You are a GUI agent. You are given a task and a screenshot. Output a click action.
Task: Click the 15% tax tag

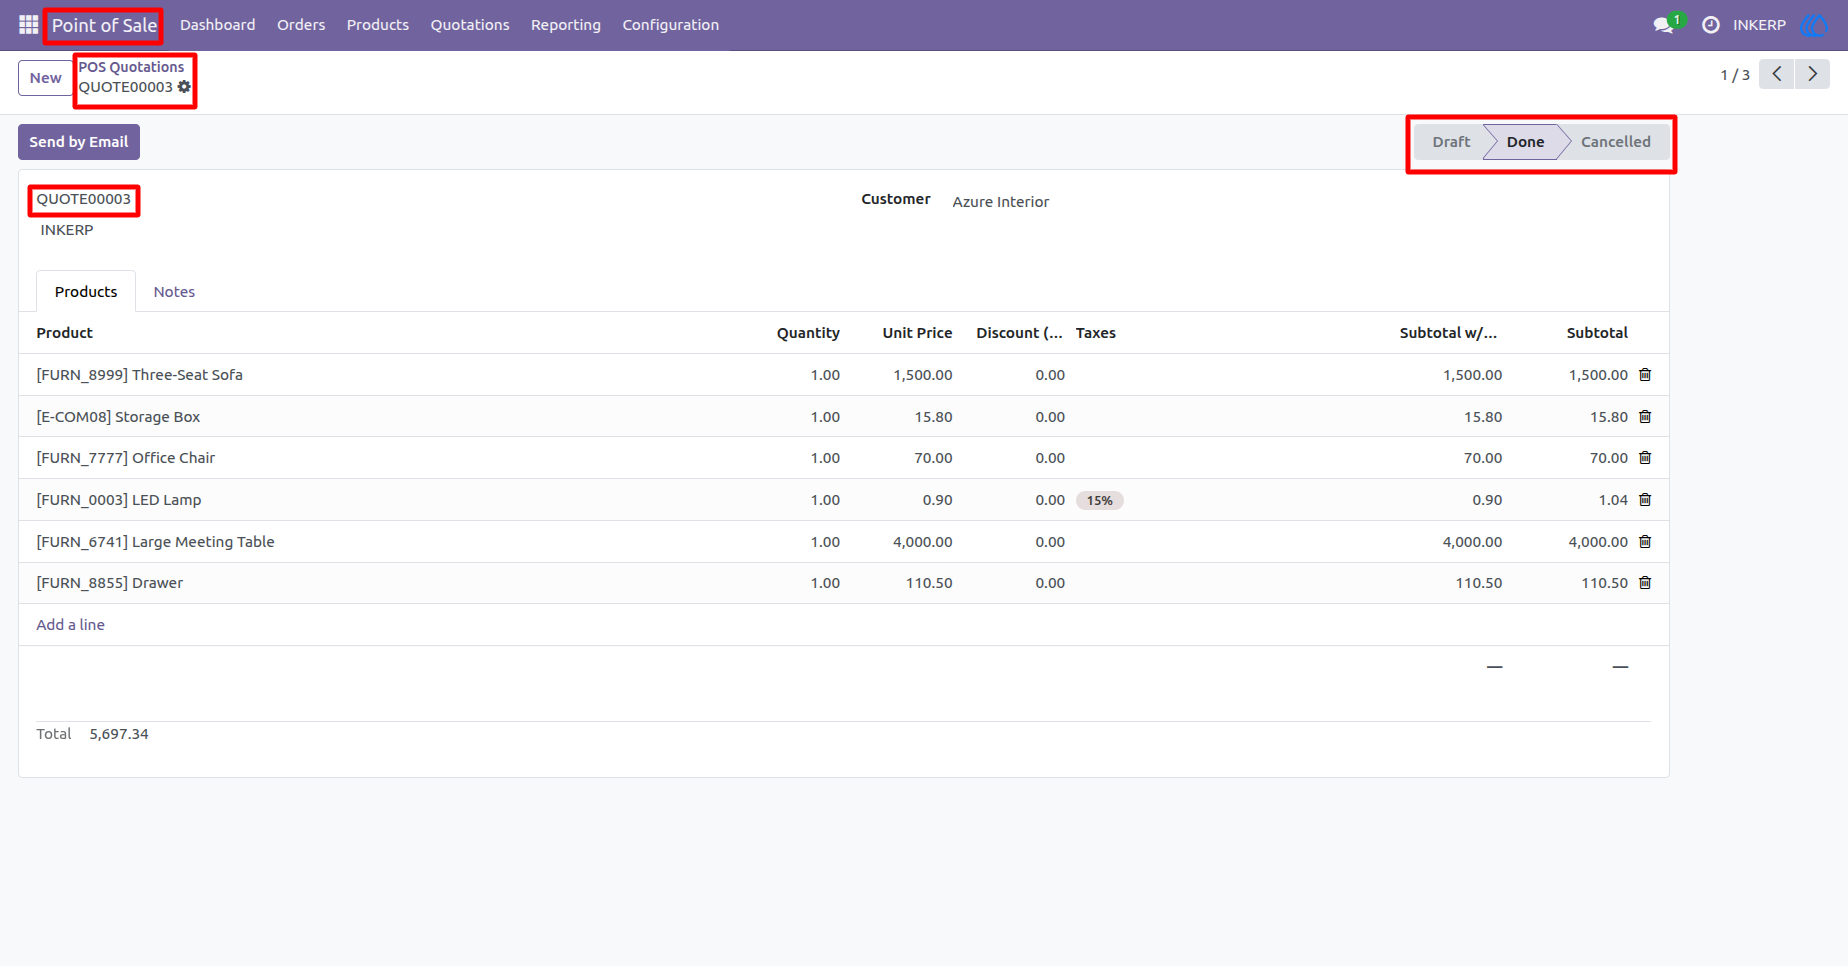point(1100,501)
